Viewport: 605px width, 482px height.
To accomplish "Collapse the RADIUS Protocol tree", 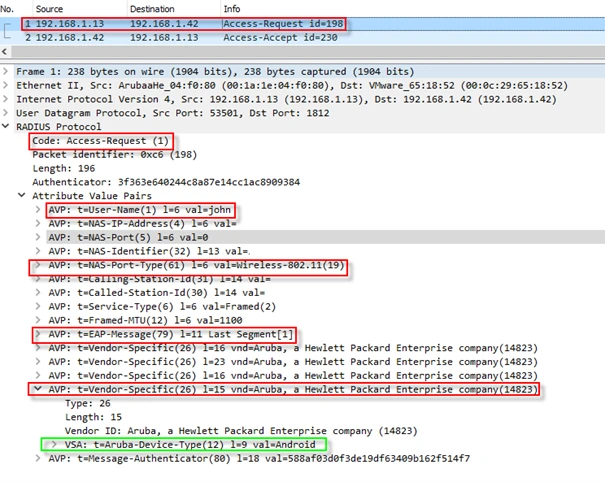I will coord(8,127).
